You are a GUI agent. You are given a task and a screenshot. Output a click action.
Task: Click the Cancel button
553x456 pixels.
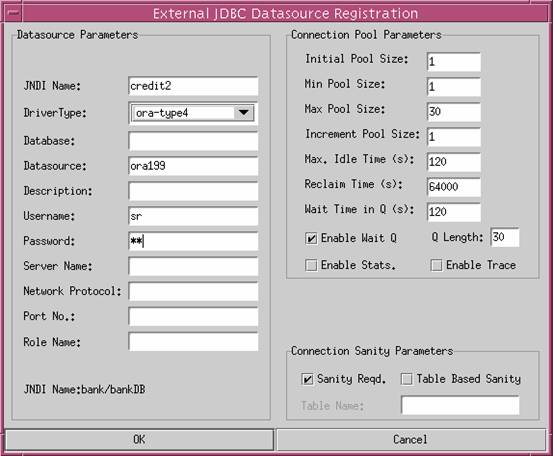click(411, 439)
